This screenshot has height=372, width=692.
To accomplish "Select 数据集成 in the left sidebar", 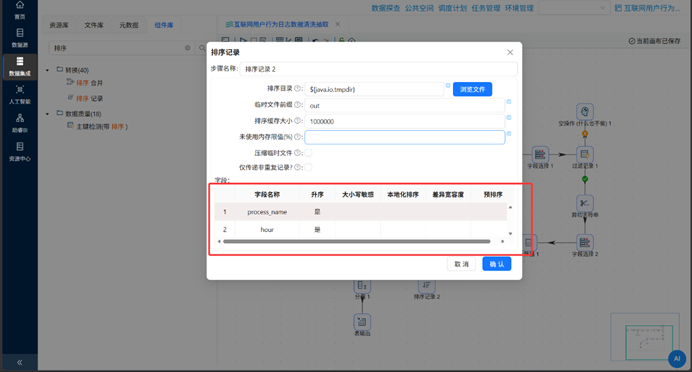I will (19, 66).
